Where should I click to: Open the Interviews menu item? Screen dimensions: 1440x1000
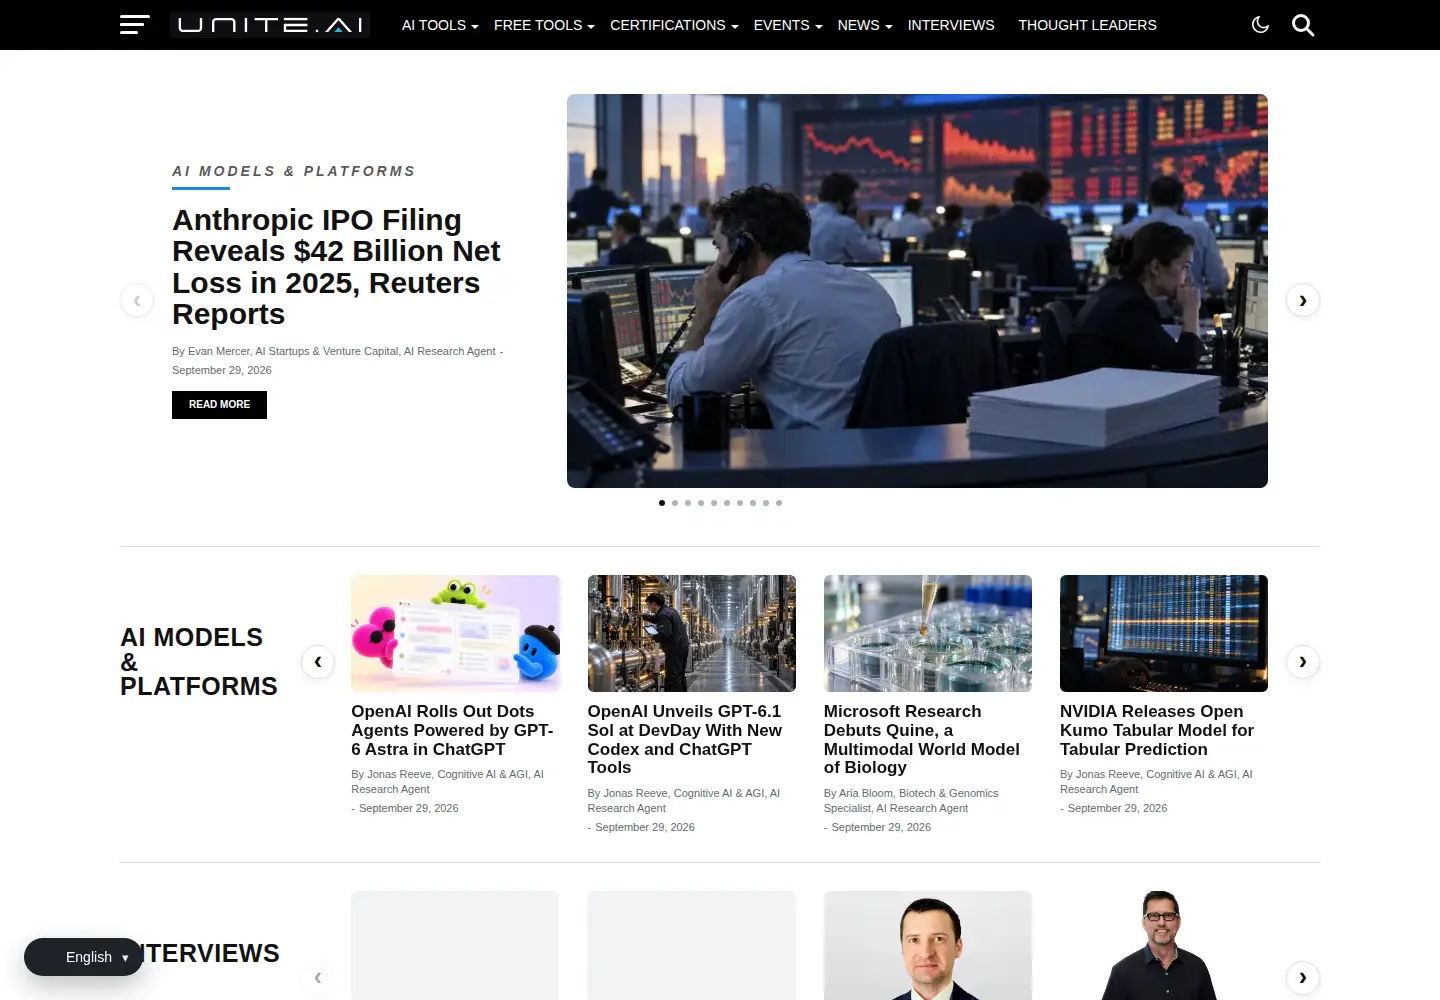[951, 25]
